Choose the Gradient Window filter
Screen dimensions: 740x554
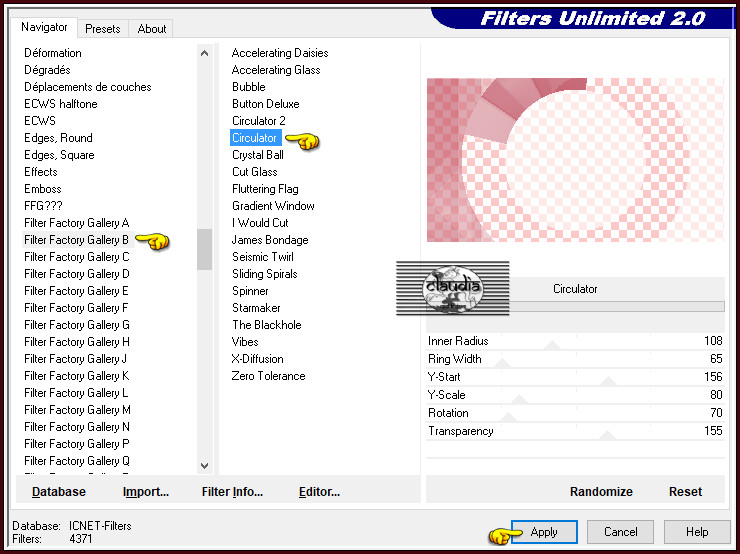click(273, 206)
